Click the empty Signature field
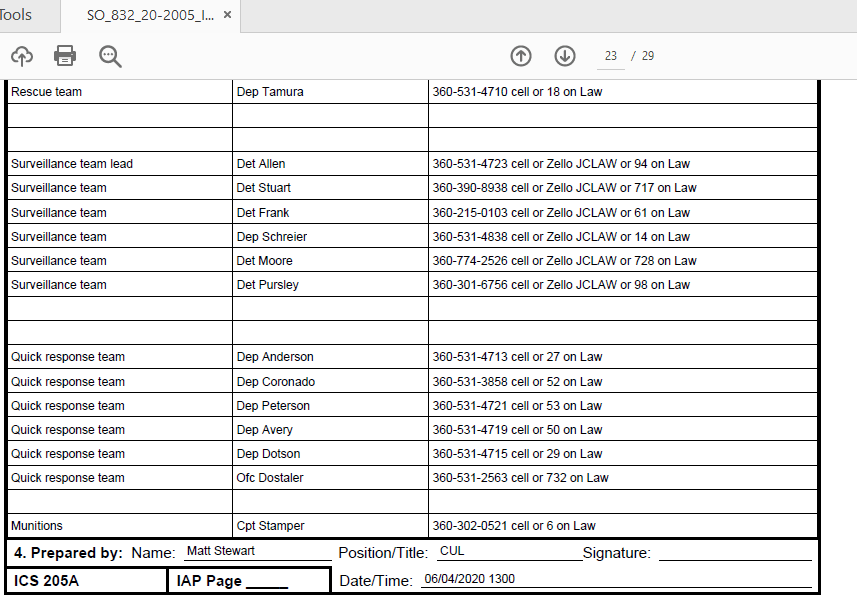Image resolution: width=857 pixels, height=607 pixels. point(734,552)
